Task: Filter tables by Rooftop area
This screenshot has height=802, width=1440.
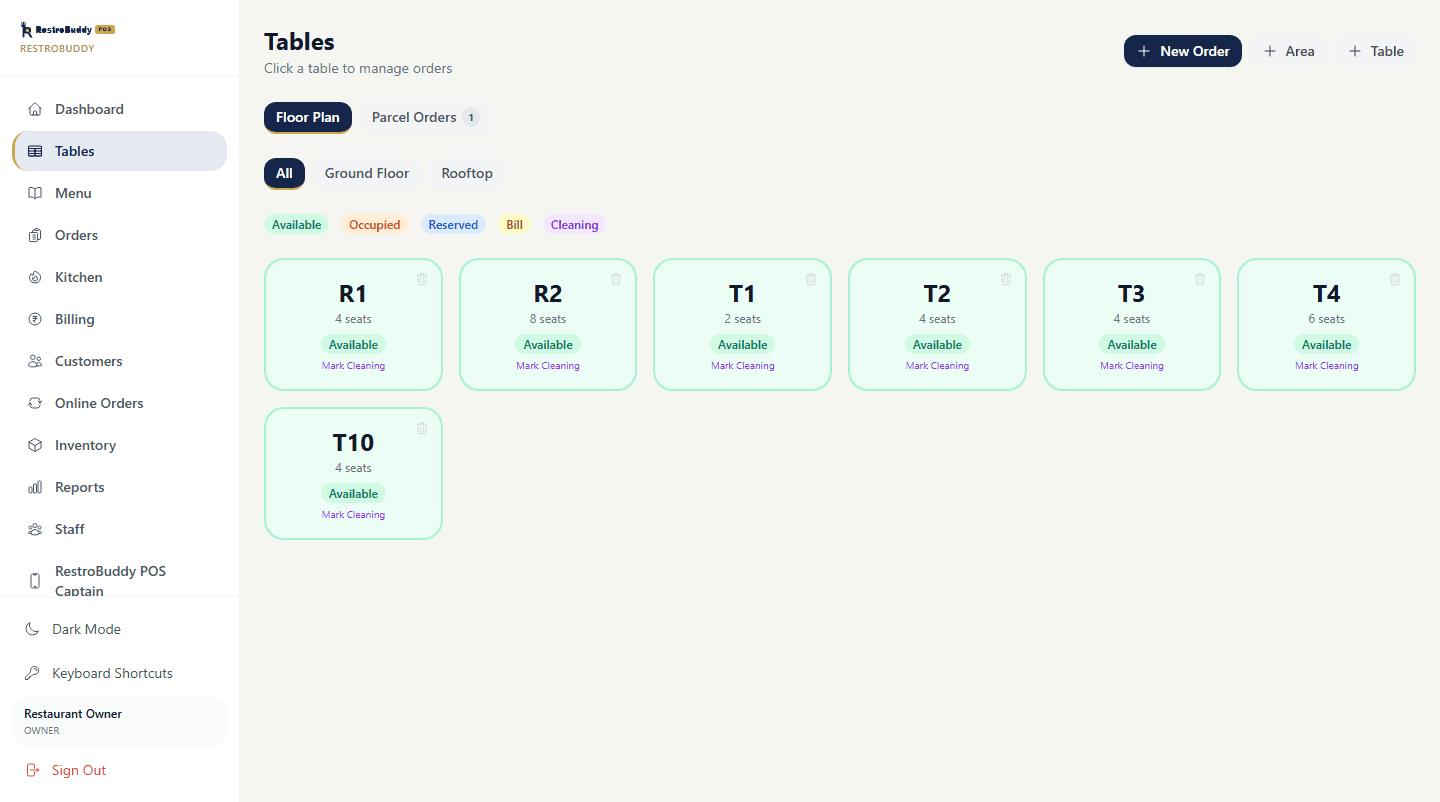Action: [x=467, y=173]
